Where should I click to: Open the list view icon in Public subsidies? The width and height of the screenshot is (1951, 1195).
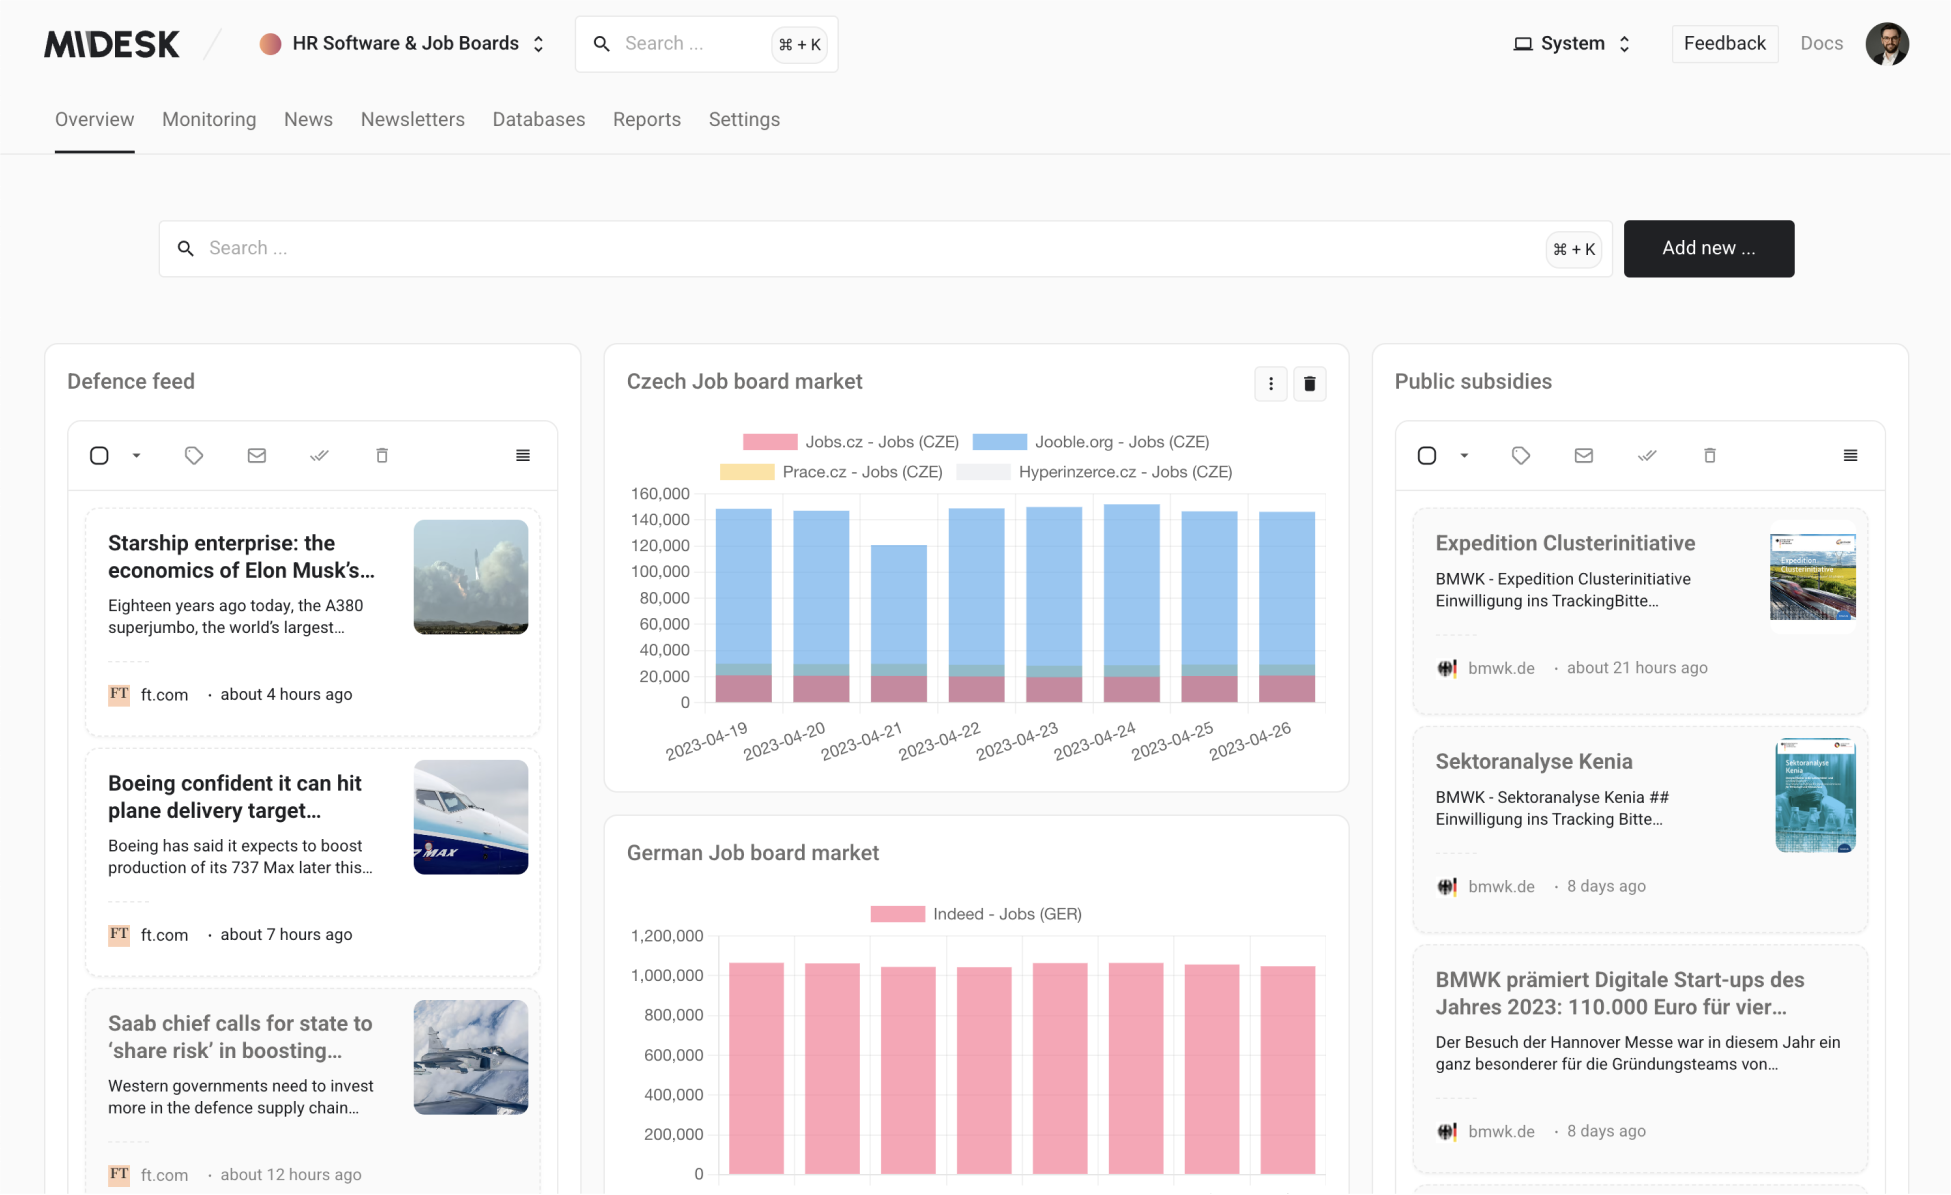[x=1849, y=455]
